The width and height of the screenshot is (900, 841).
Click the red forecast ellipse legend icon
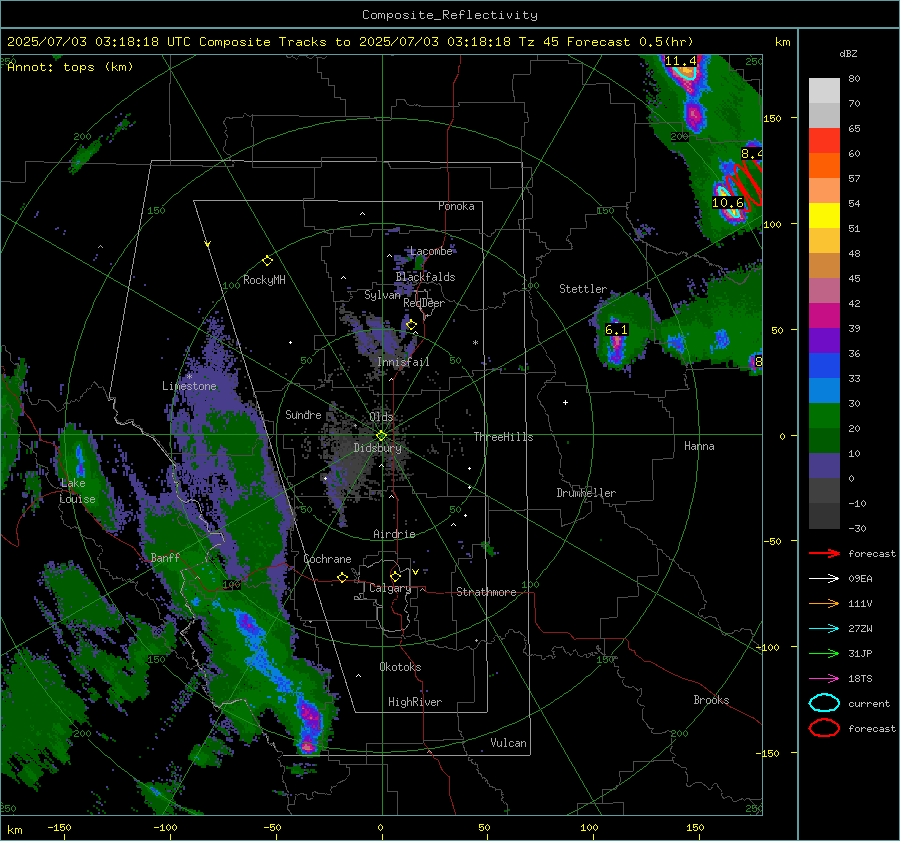click(x=824, y=728)
